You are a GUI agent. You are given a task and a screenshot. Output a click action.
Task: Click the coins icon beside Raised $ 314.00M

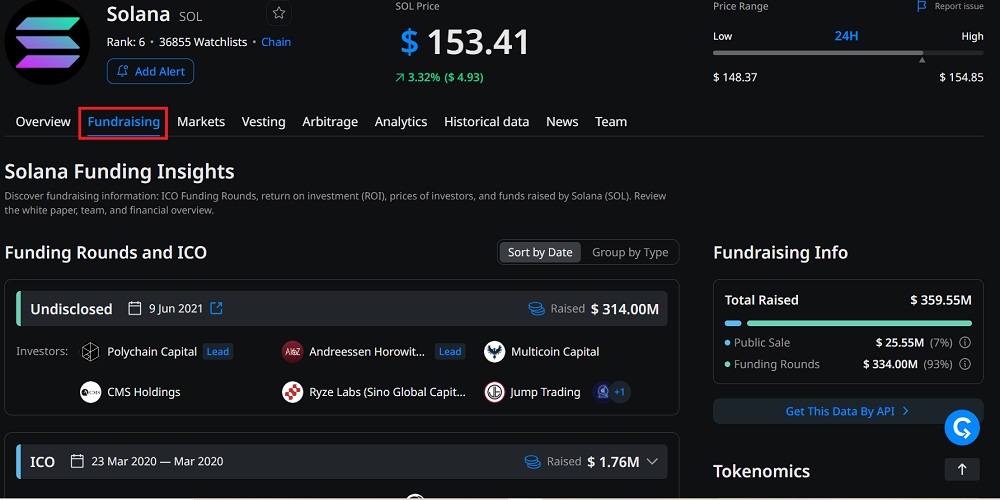[x=536, y=309]
